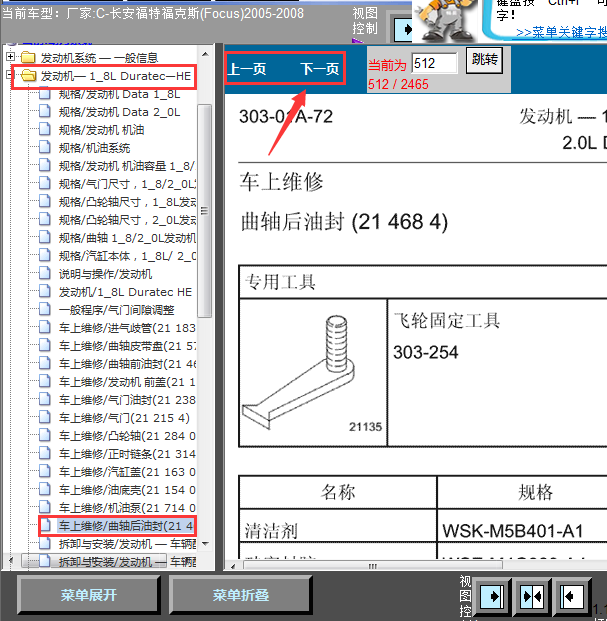607x621 pixels.
Task: Click document icon beside 说明与操作/发动机
Action: (45, 273)
